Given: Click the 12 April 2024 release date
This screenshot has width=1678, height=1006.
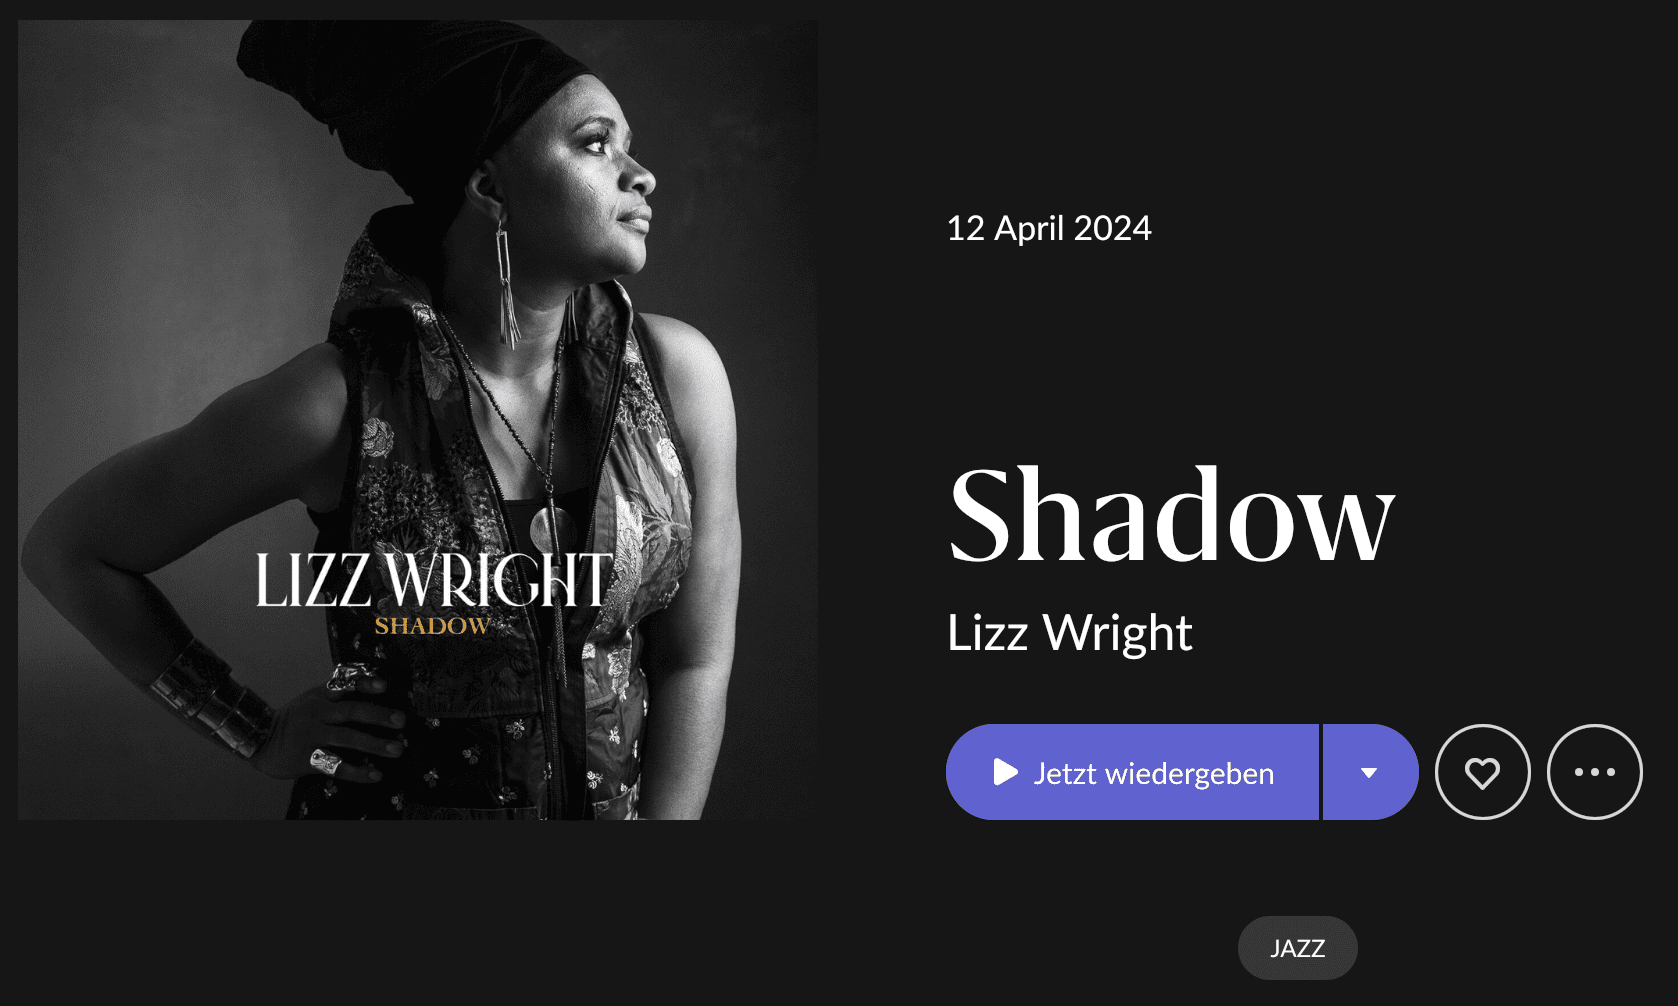Looking at the screenshot, I should point(1049,228).
